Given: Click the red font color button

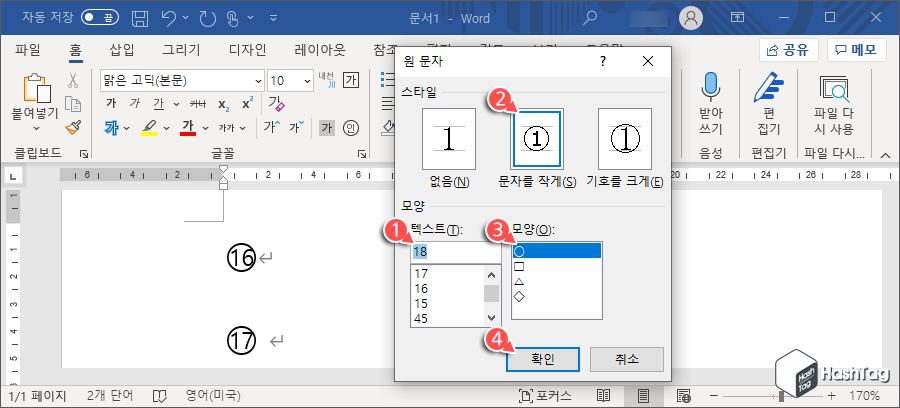Looking at the screenshot, I should [x=188, y=128].
